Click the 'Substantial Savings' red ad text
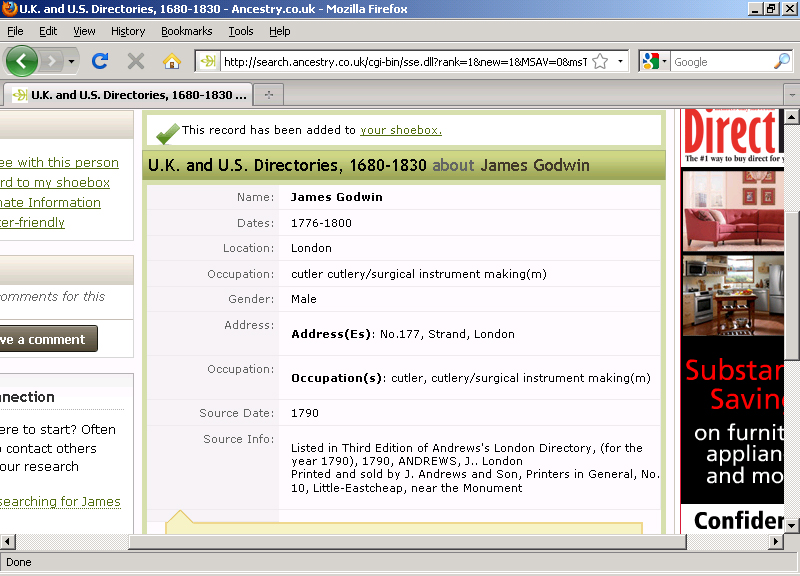 tap(735, 384)
